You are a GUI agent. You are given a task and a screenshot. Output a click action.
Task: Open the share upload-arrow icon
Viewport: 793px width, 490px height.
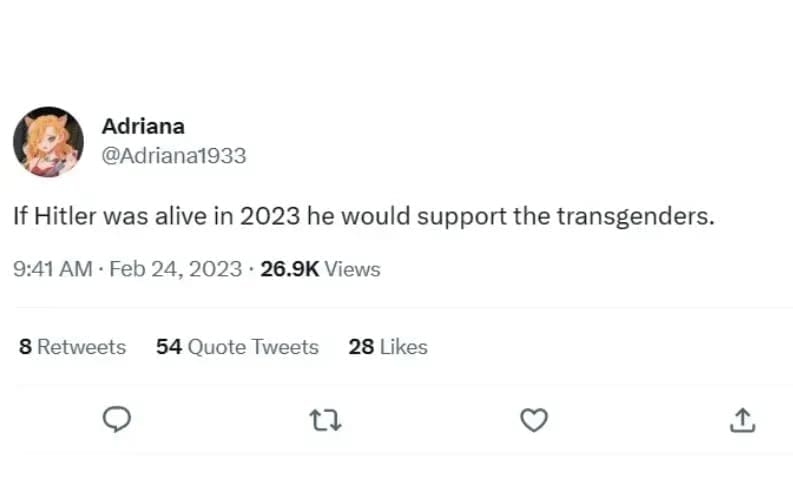coord(742,421)
